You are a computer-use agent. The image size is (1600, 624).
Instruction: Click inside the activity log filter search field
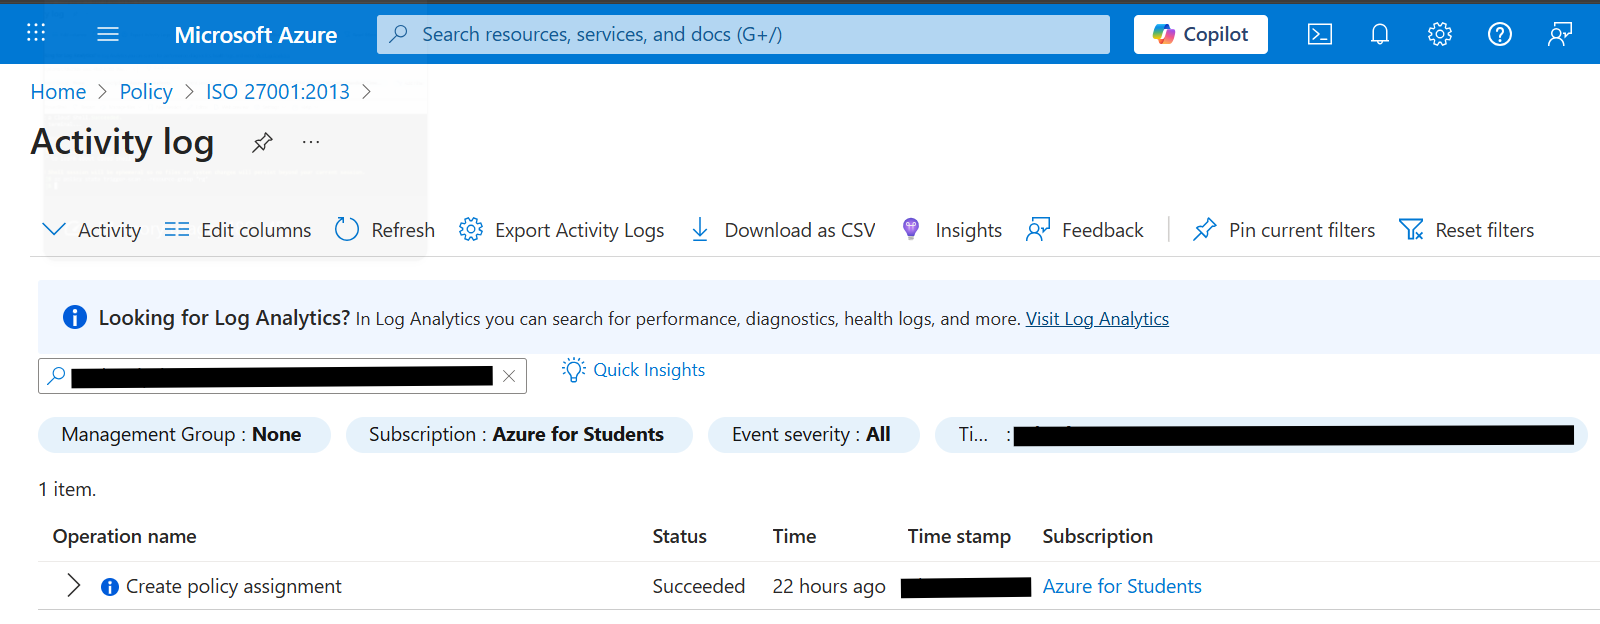(x=282, y=376)
